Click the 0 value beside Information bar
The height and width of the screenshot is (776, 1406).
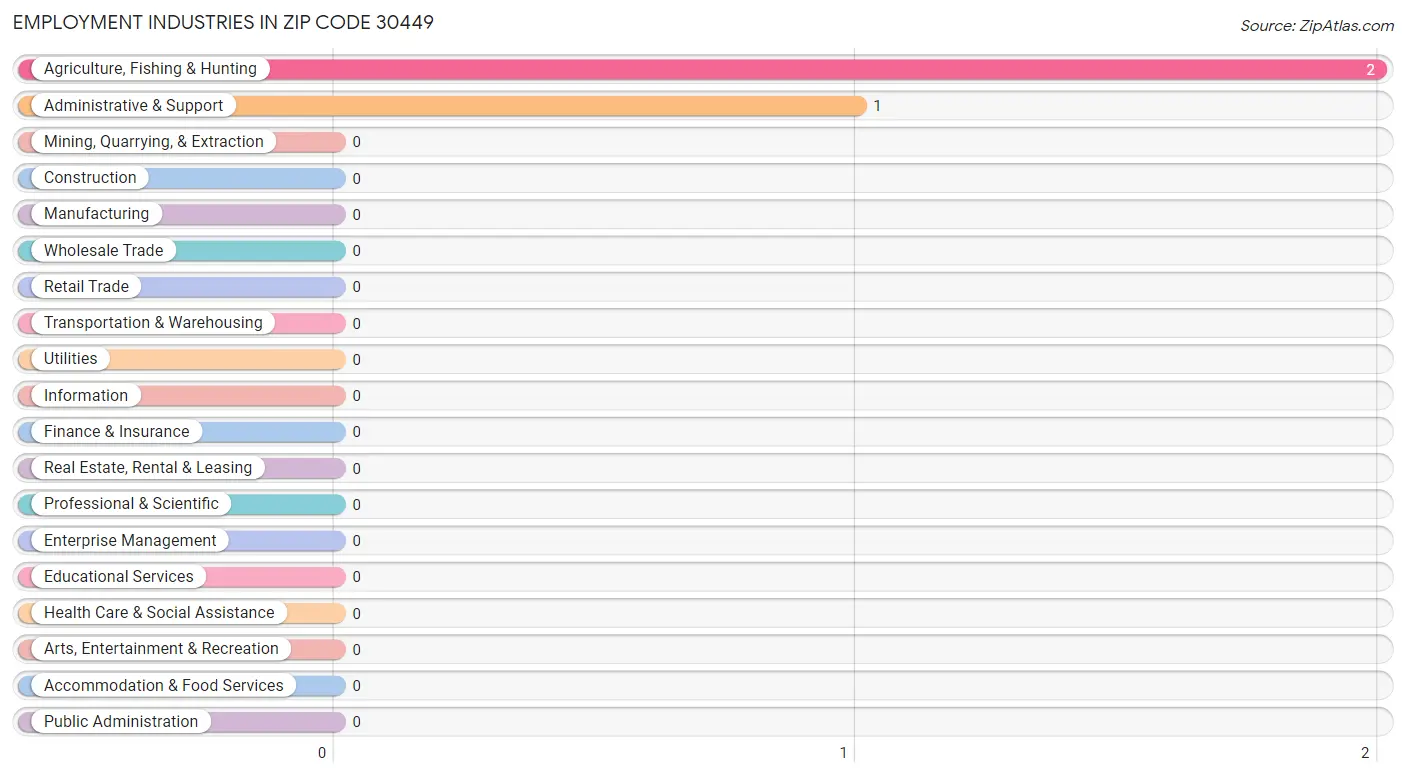click(x=356, y=396)
